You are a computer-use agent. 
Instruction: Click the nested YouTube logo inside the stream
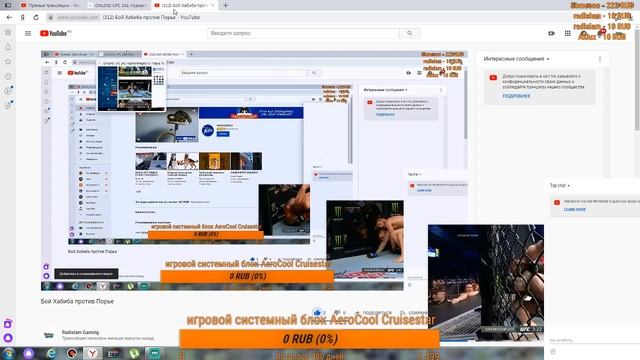(78, 73)
